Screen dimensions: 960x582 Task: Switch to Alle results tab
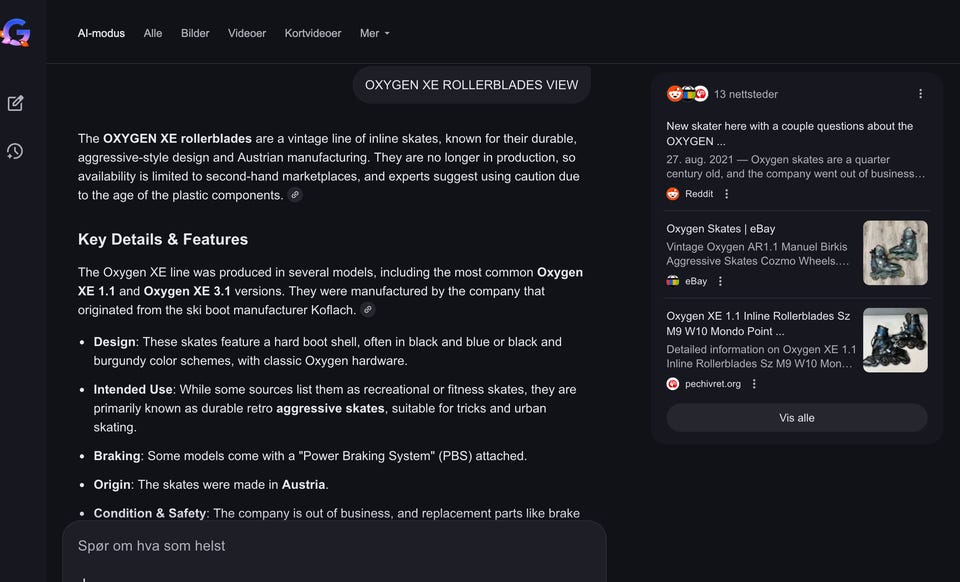point(152,33)
